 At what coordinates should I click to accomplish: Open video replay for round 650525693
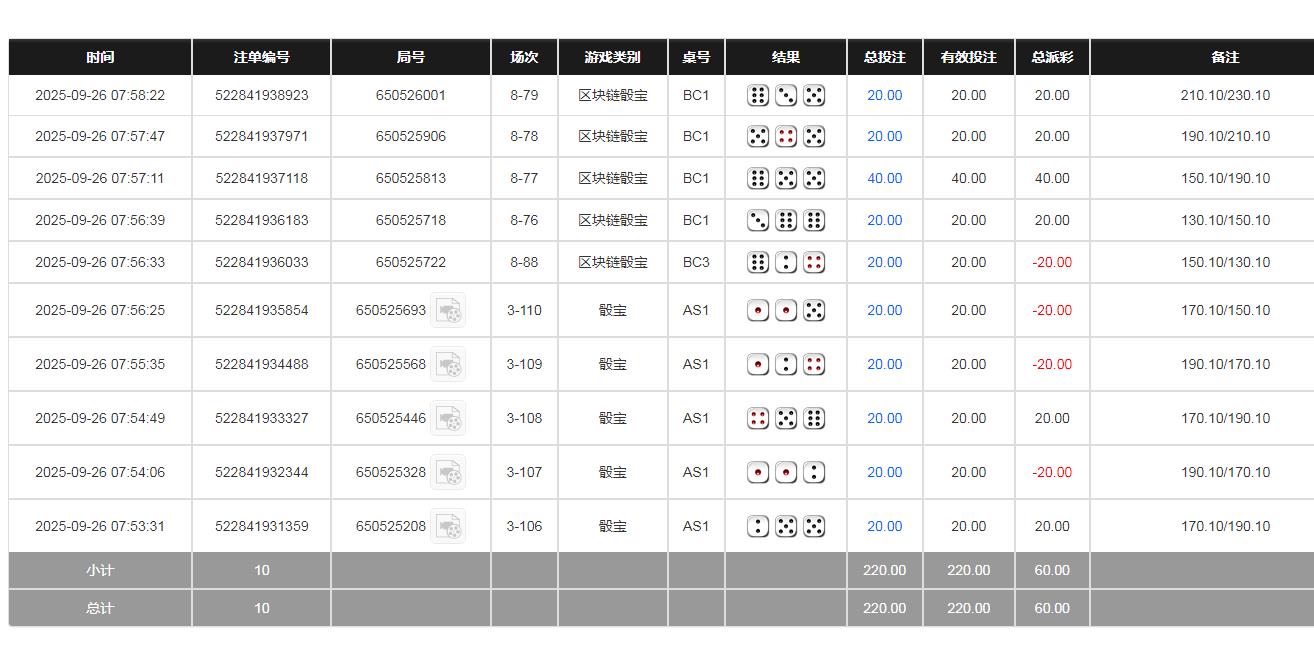[448, 311]
